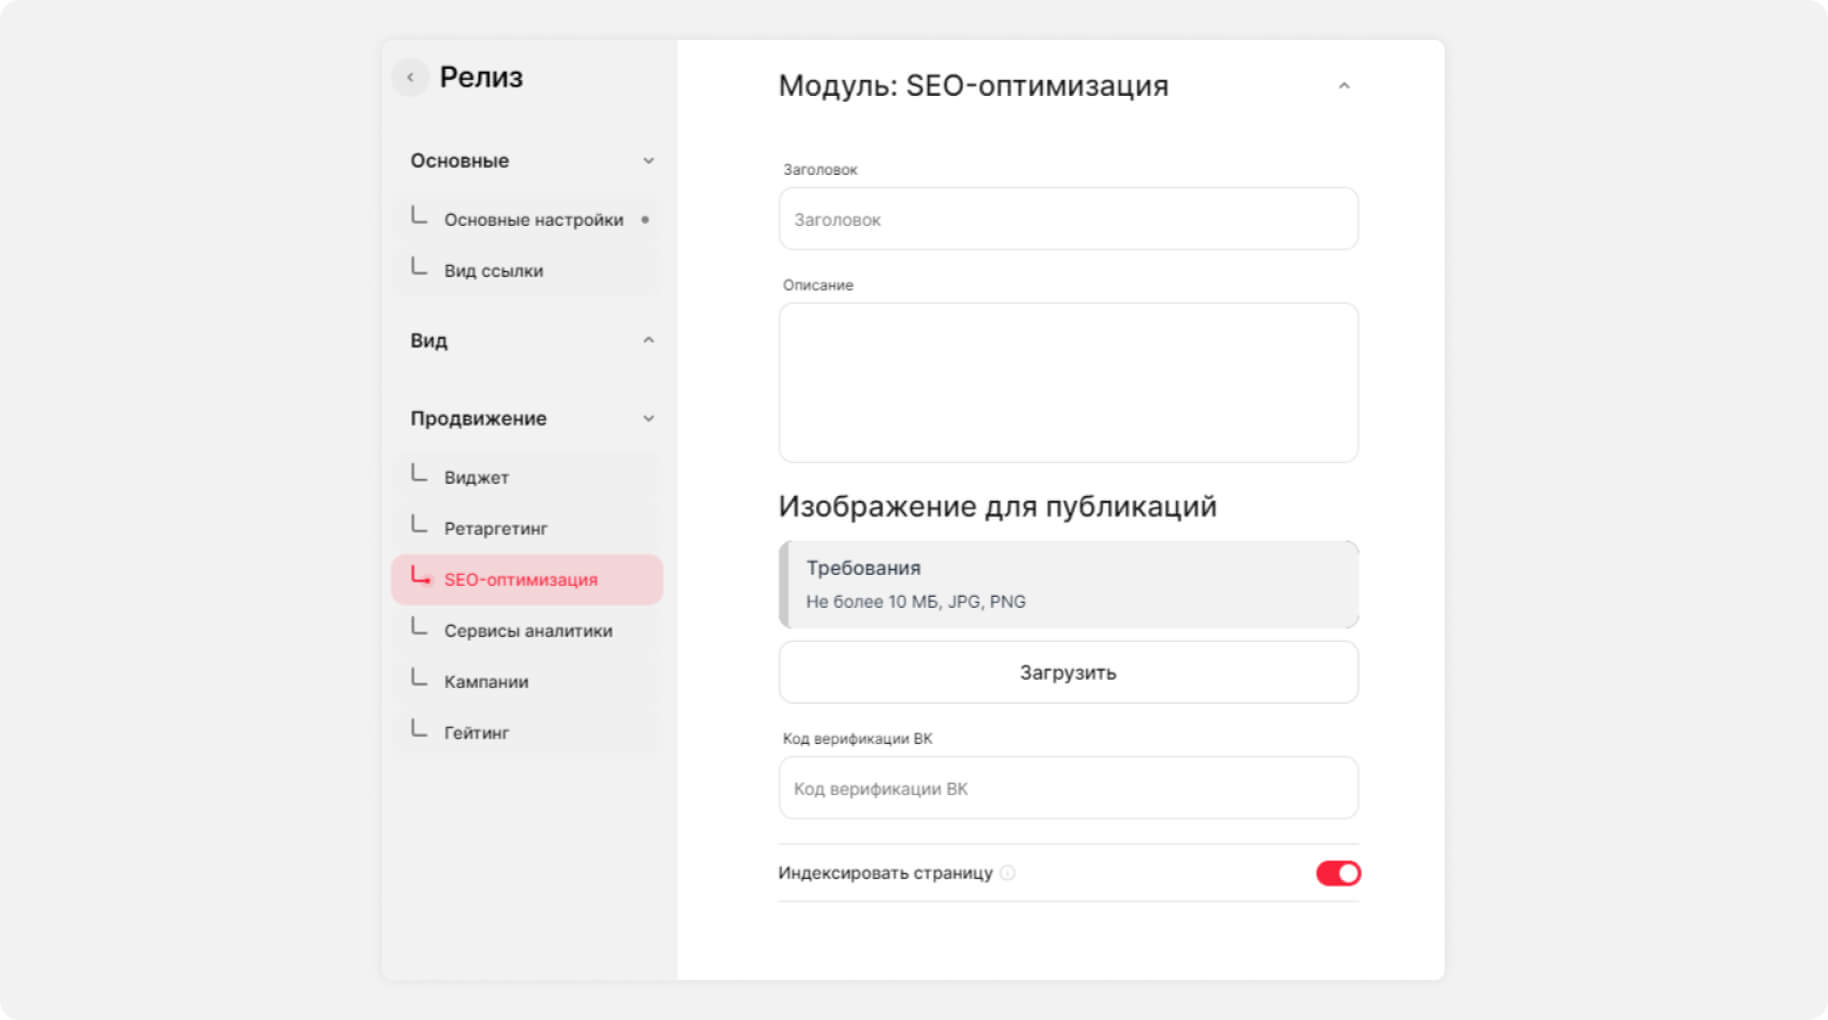Open Сервисы аналитики section
The width and height of the screenshot is (1828, 1020).
tap(528, 631)
